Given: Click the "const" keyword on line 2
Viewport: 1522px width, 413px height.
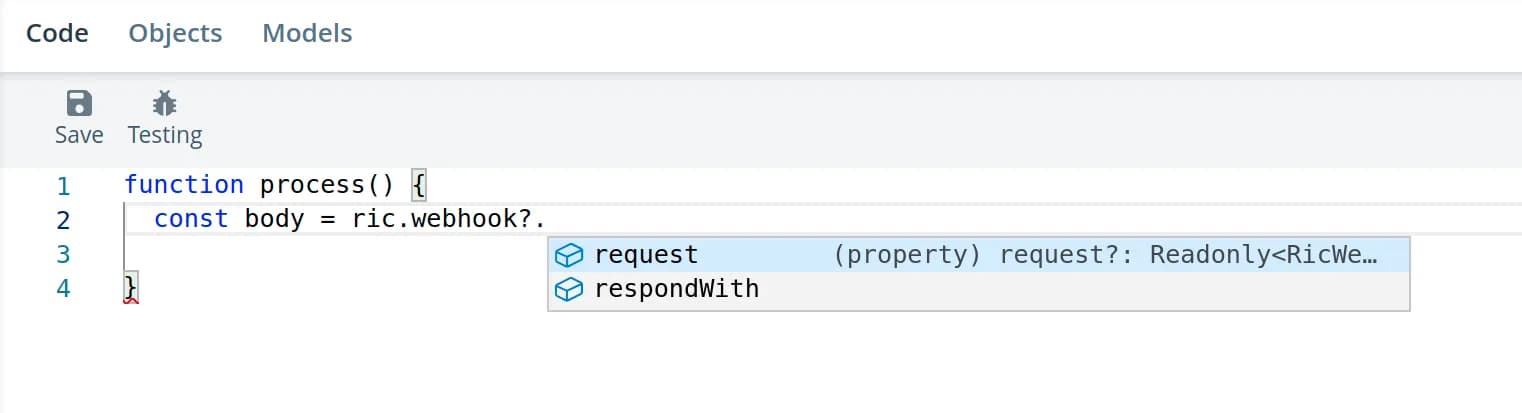Looking at the screenshot, I should click(191, 219).
